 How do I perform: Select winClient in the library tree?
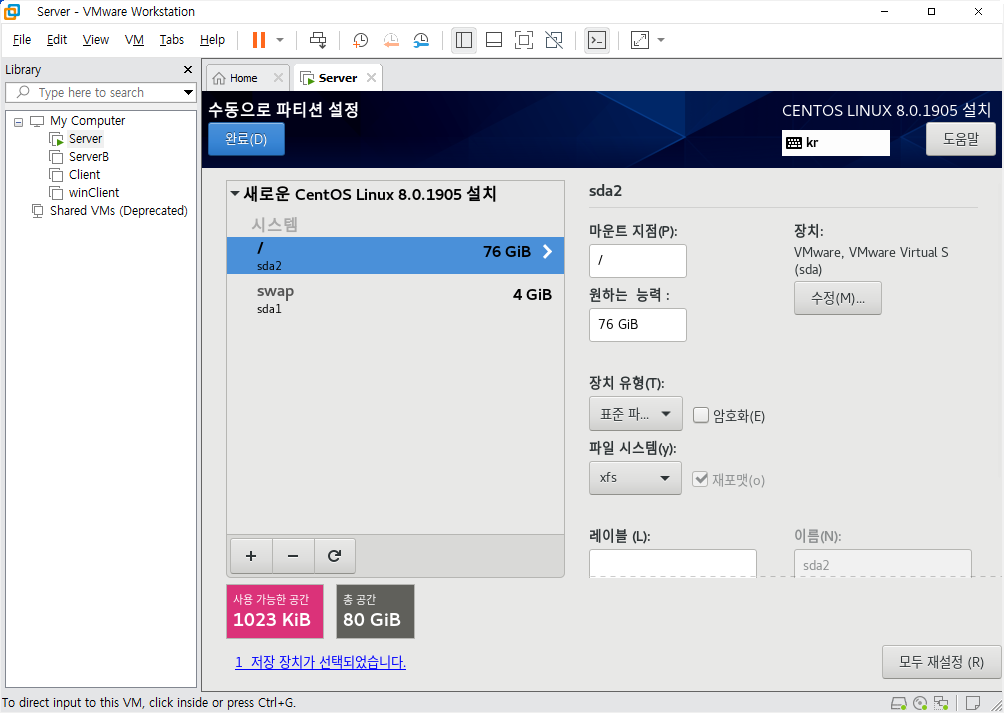tap(93, 193)
